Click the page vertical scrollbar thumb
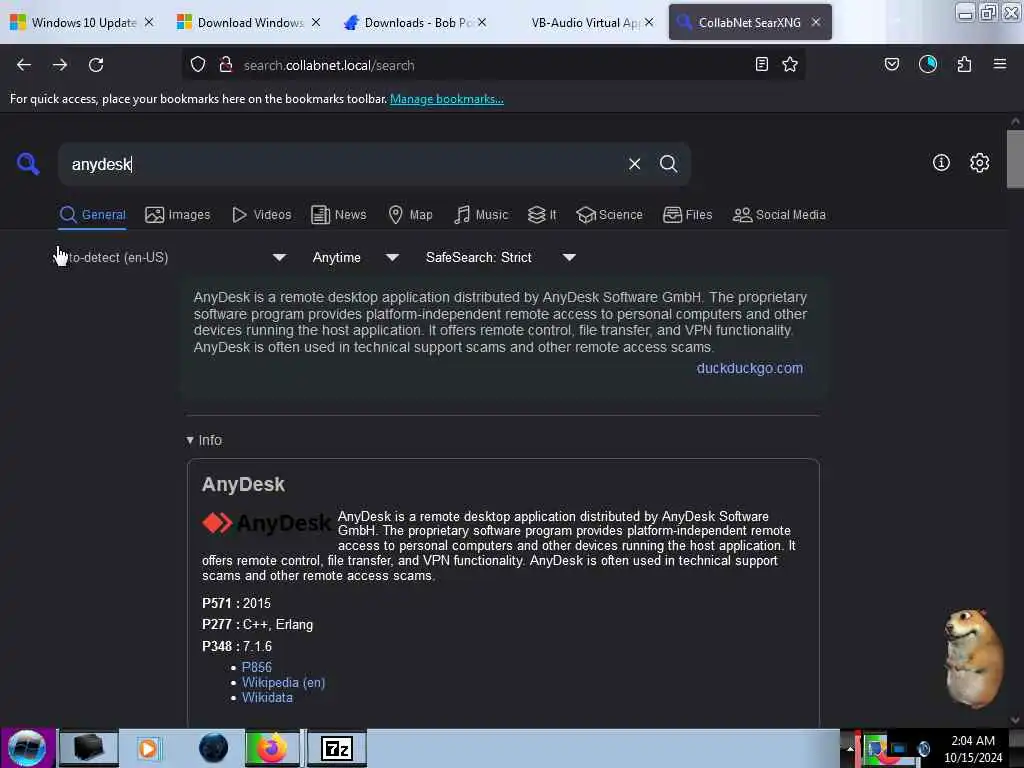The height and width of the screenshot is (768, 1024). point(1015,159)
